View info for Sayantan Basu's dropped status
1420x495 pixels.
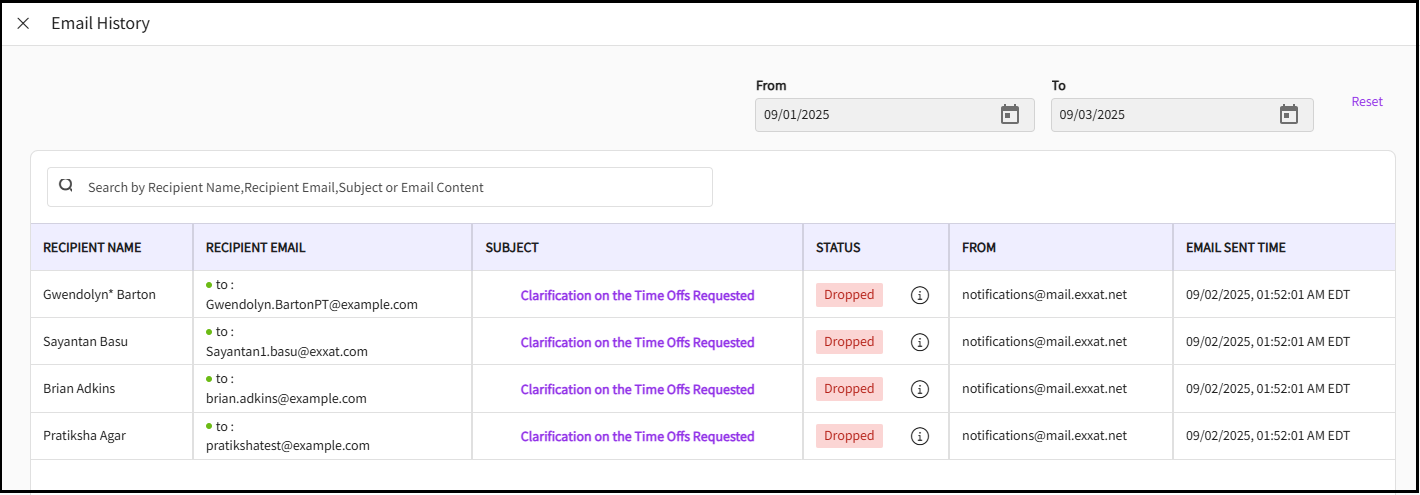(920, 342)
